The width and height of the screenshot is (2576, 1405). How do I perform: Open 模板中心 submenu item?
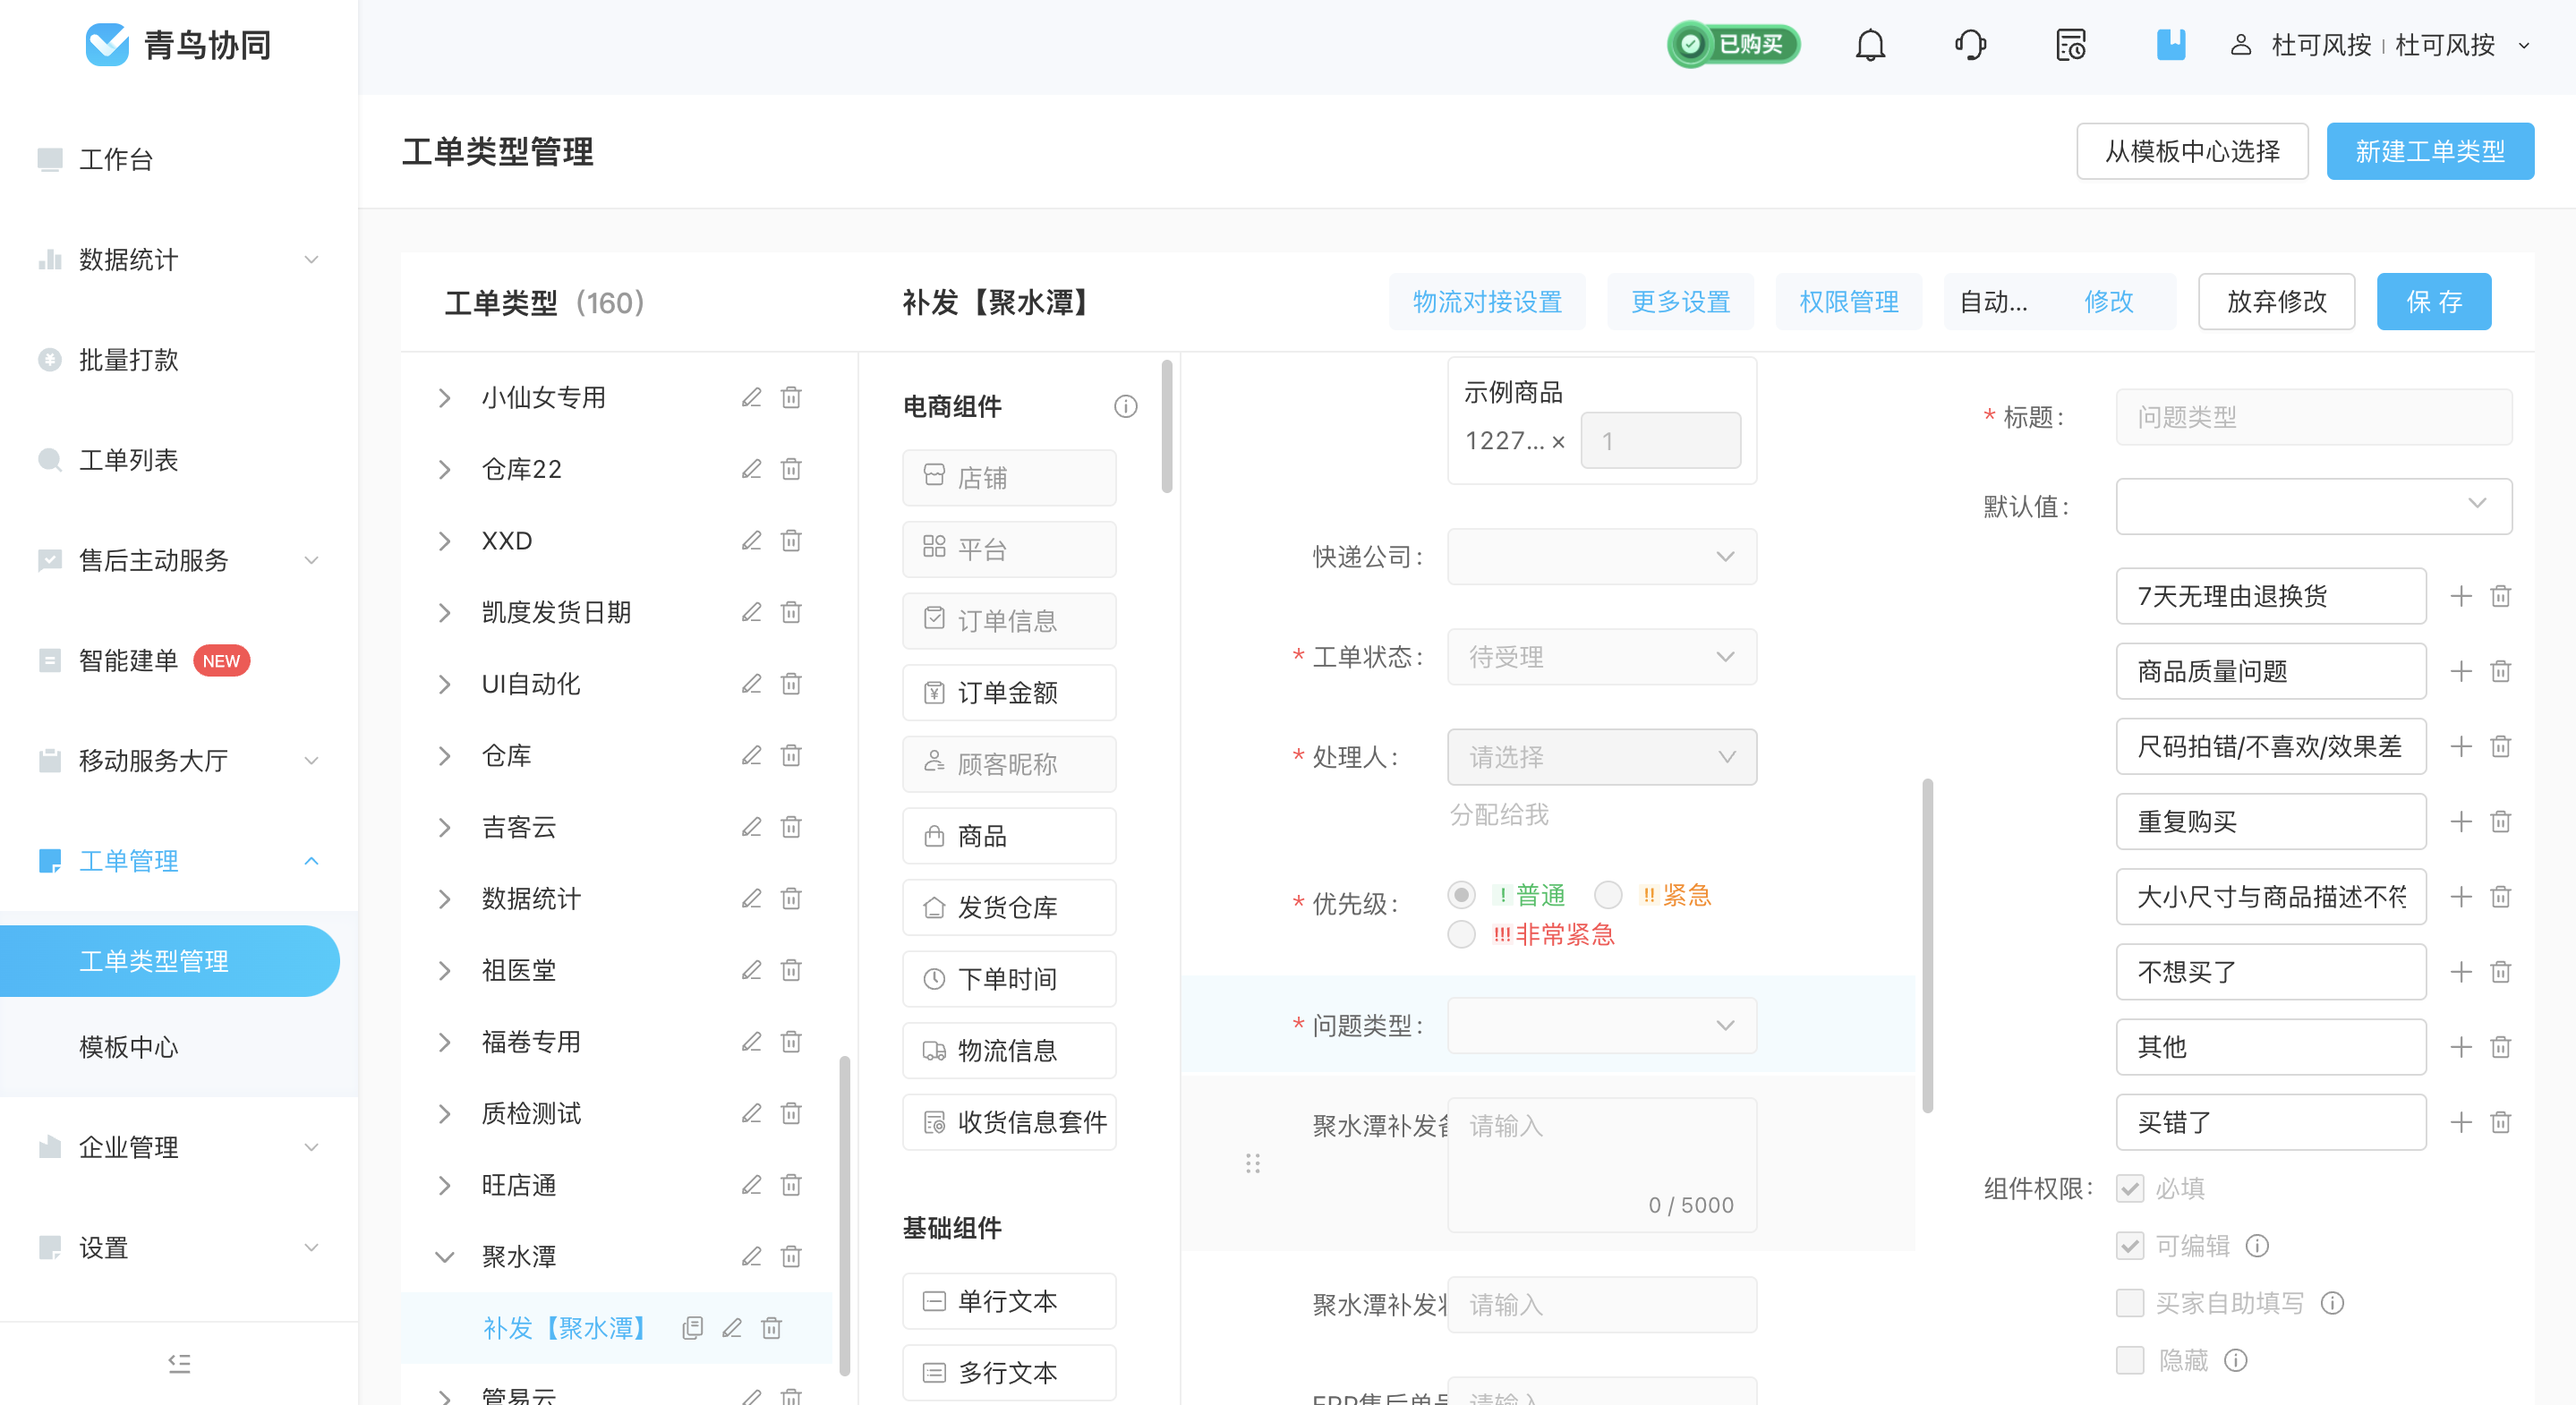pos(128,1047)
